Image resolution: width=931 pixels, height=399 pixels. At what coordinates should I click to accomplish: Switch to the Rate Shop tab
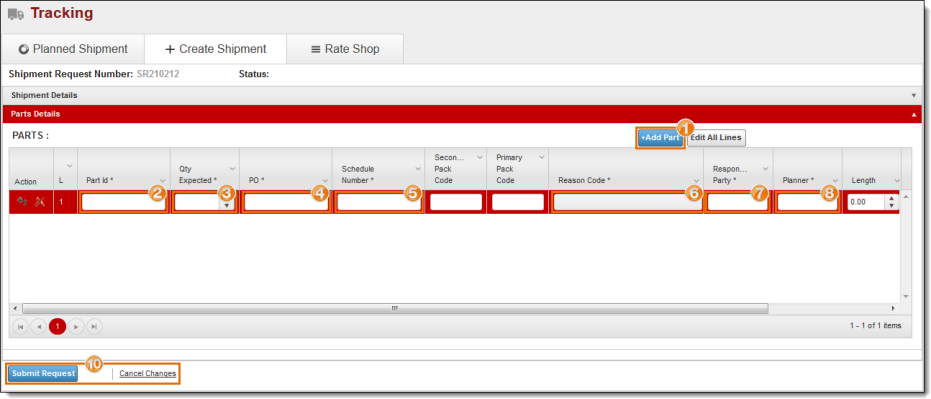coord(345,49)
